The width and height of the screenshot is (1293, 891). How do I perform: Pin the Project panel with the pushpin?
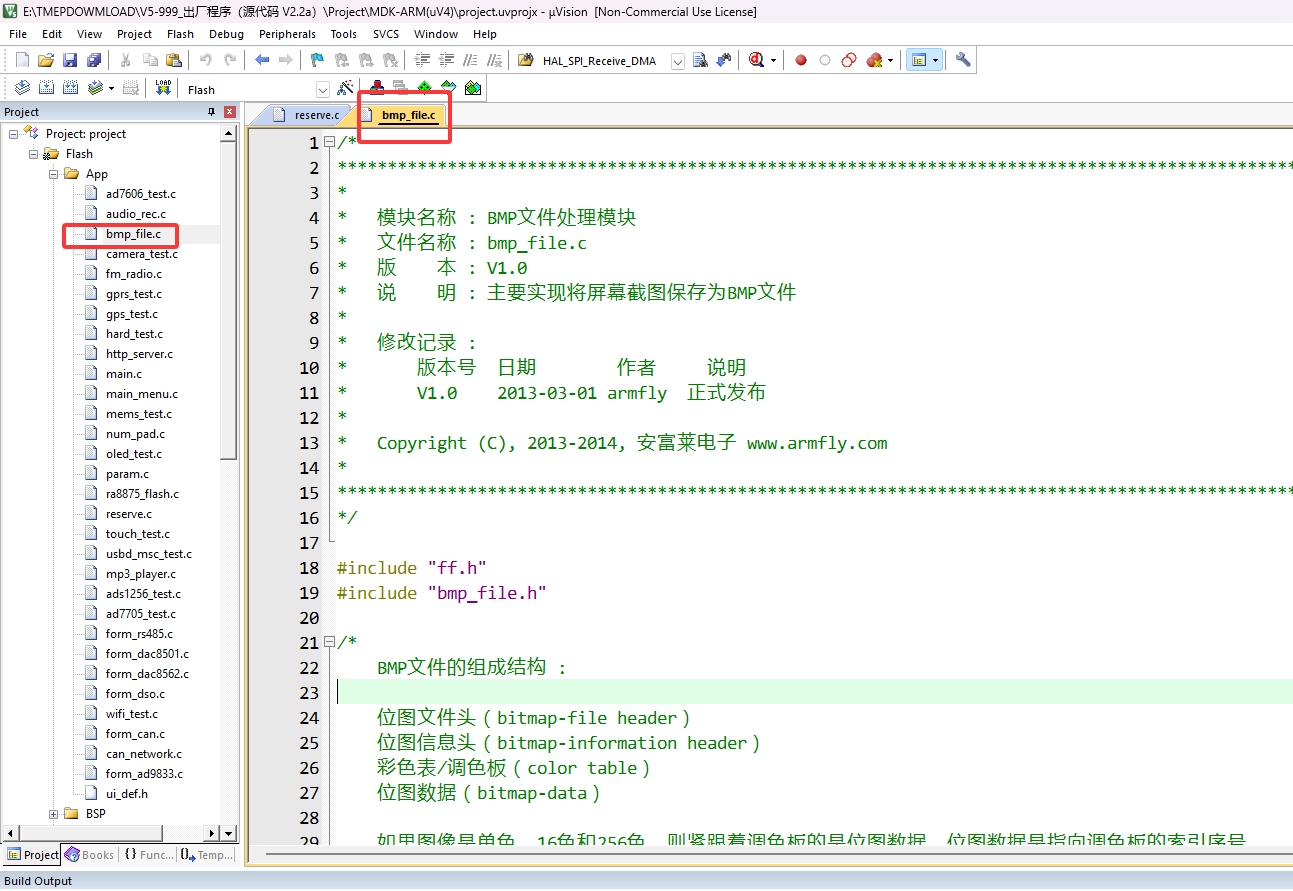point(211,112)
